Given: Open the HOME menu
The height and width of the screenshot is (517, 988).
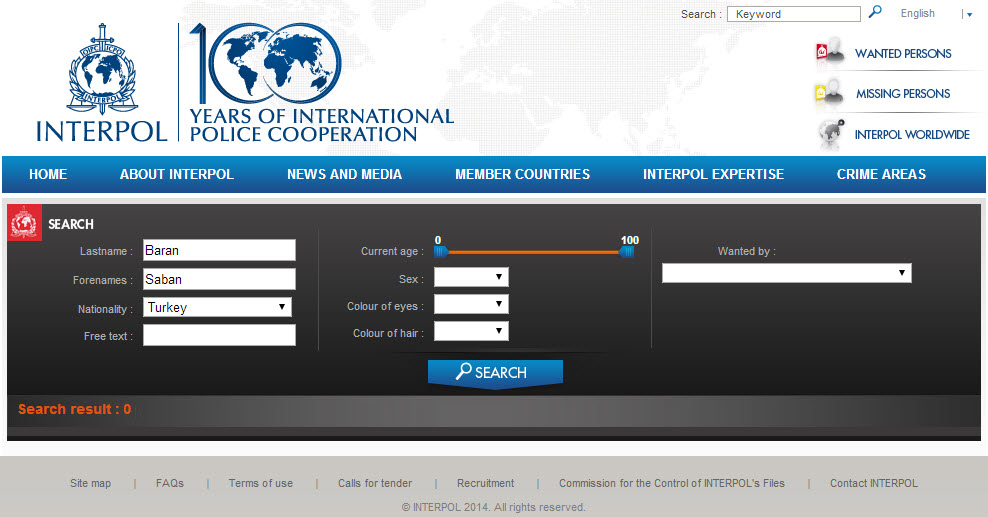Looking at the screenshot, I should tap(48, 174).
